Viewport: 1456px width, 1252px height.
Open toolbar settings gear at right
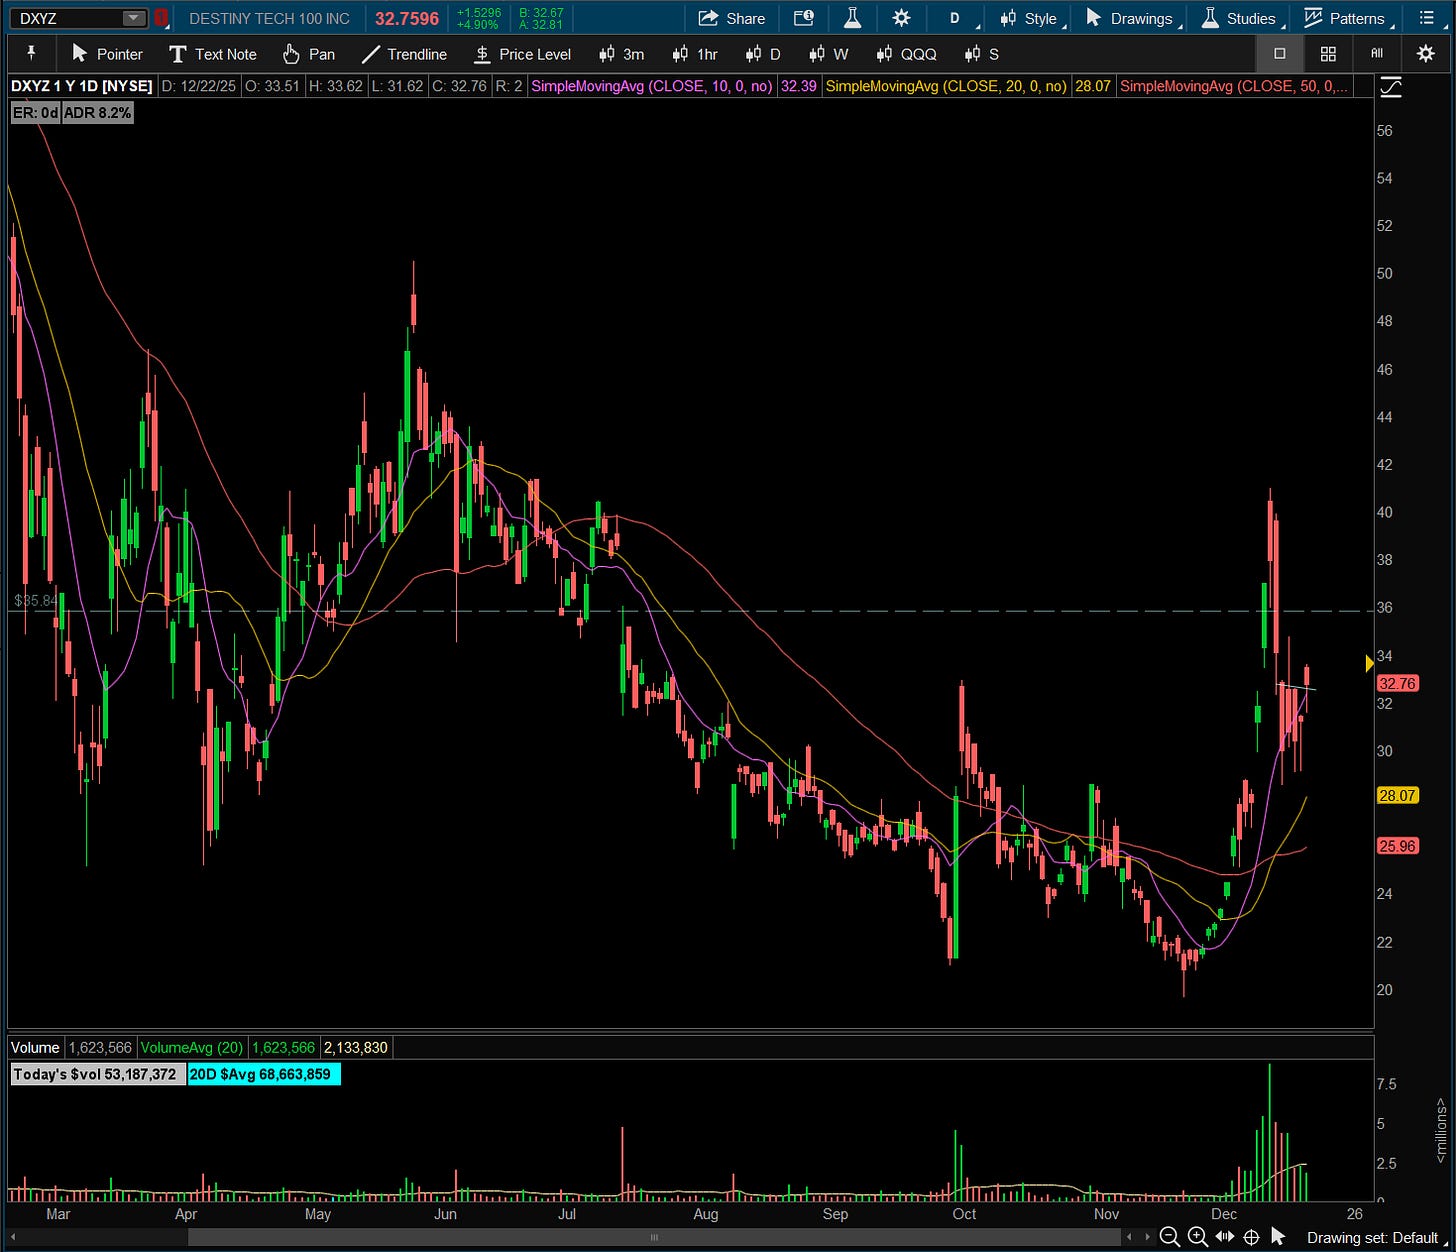(x=1426, y=54)
